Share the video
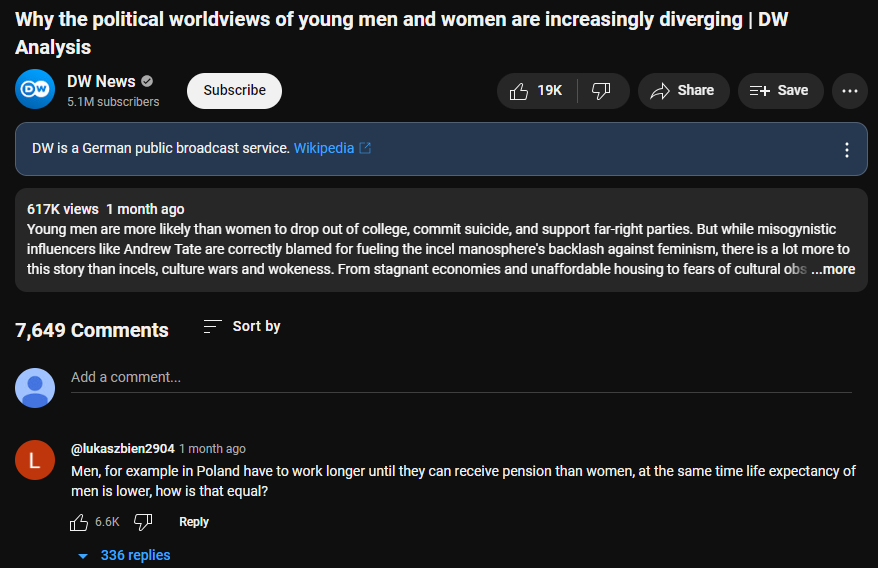This screenshot has height=568, width=878. point(683,91)
